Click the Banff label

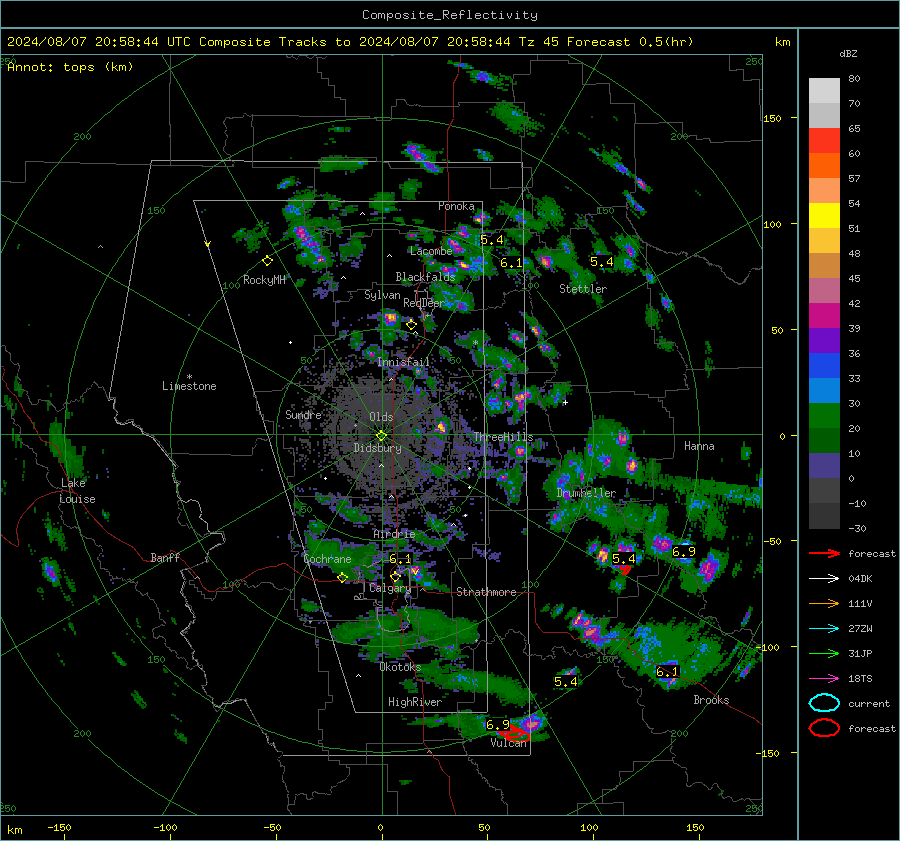tap(165, 557)
